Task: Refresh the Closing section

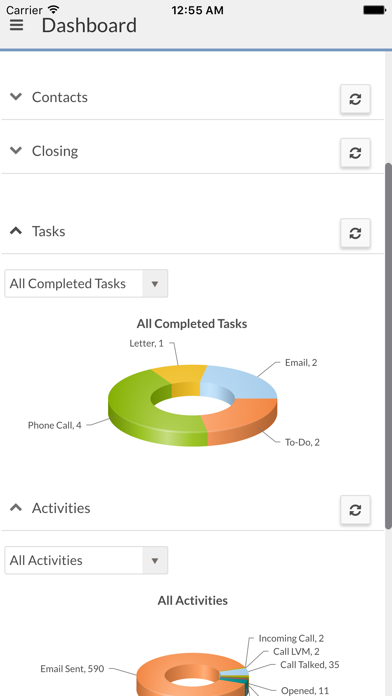Action: click(x=355, y=153)
